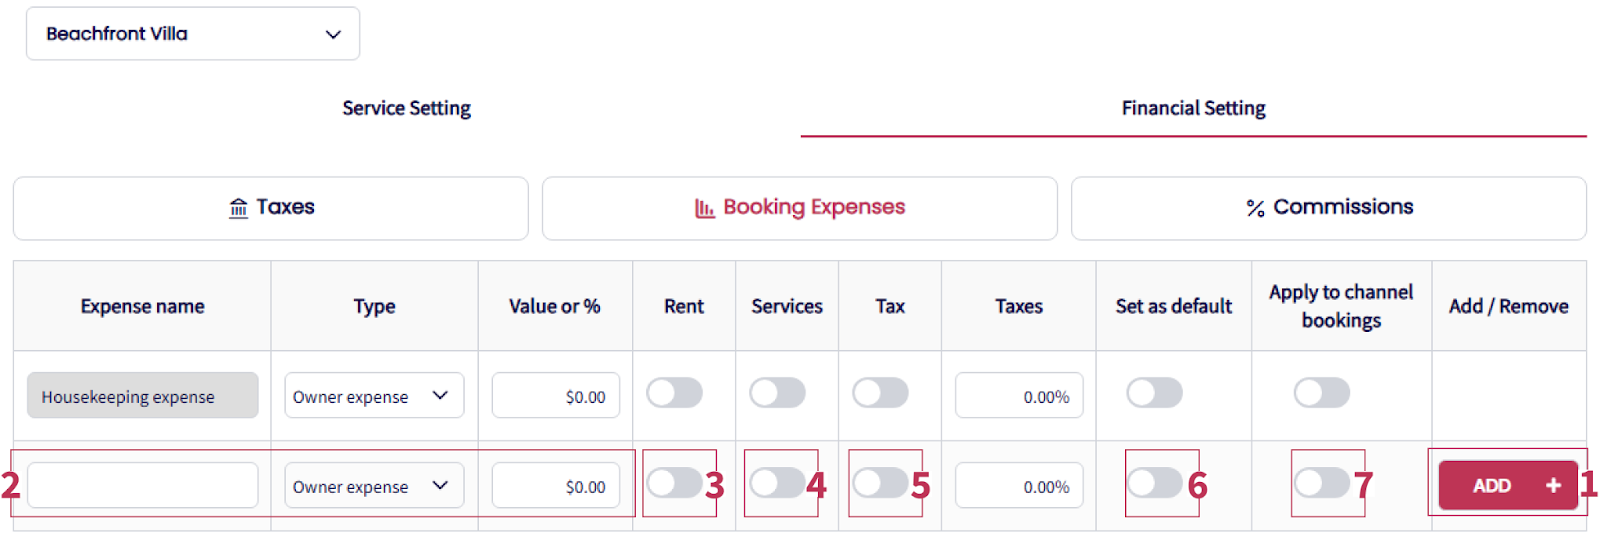
Task: Click Taxes percentage field in new row
Action: click(x=1018, y=486)
